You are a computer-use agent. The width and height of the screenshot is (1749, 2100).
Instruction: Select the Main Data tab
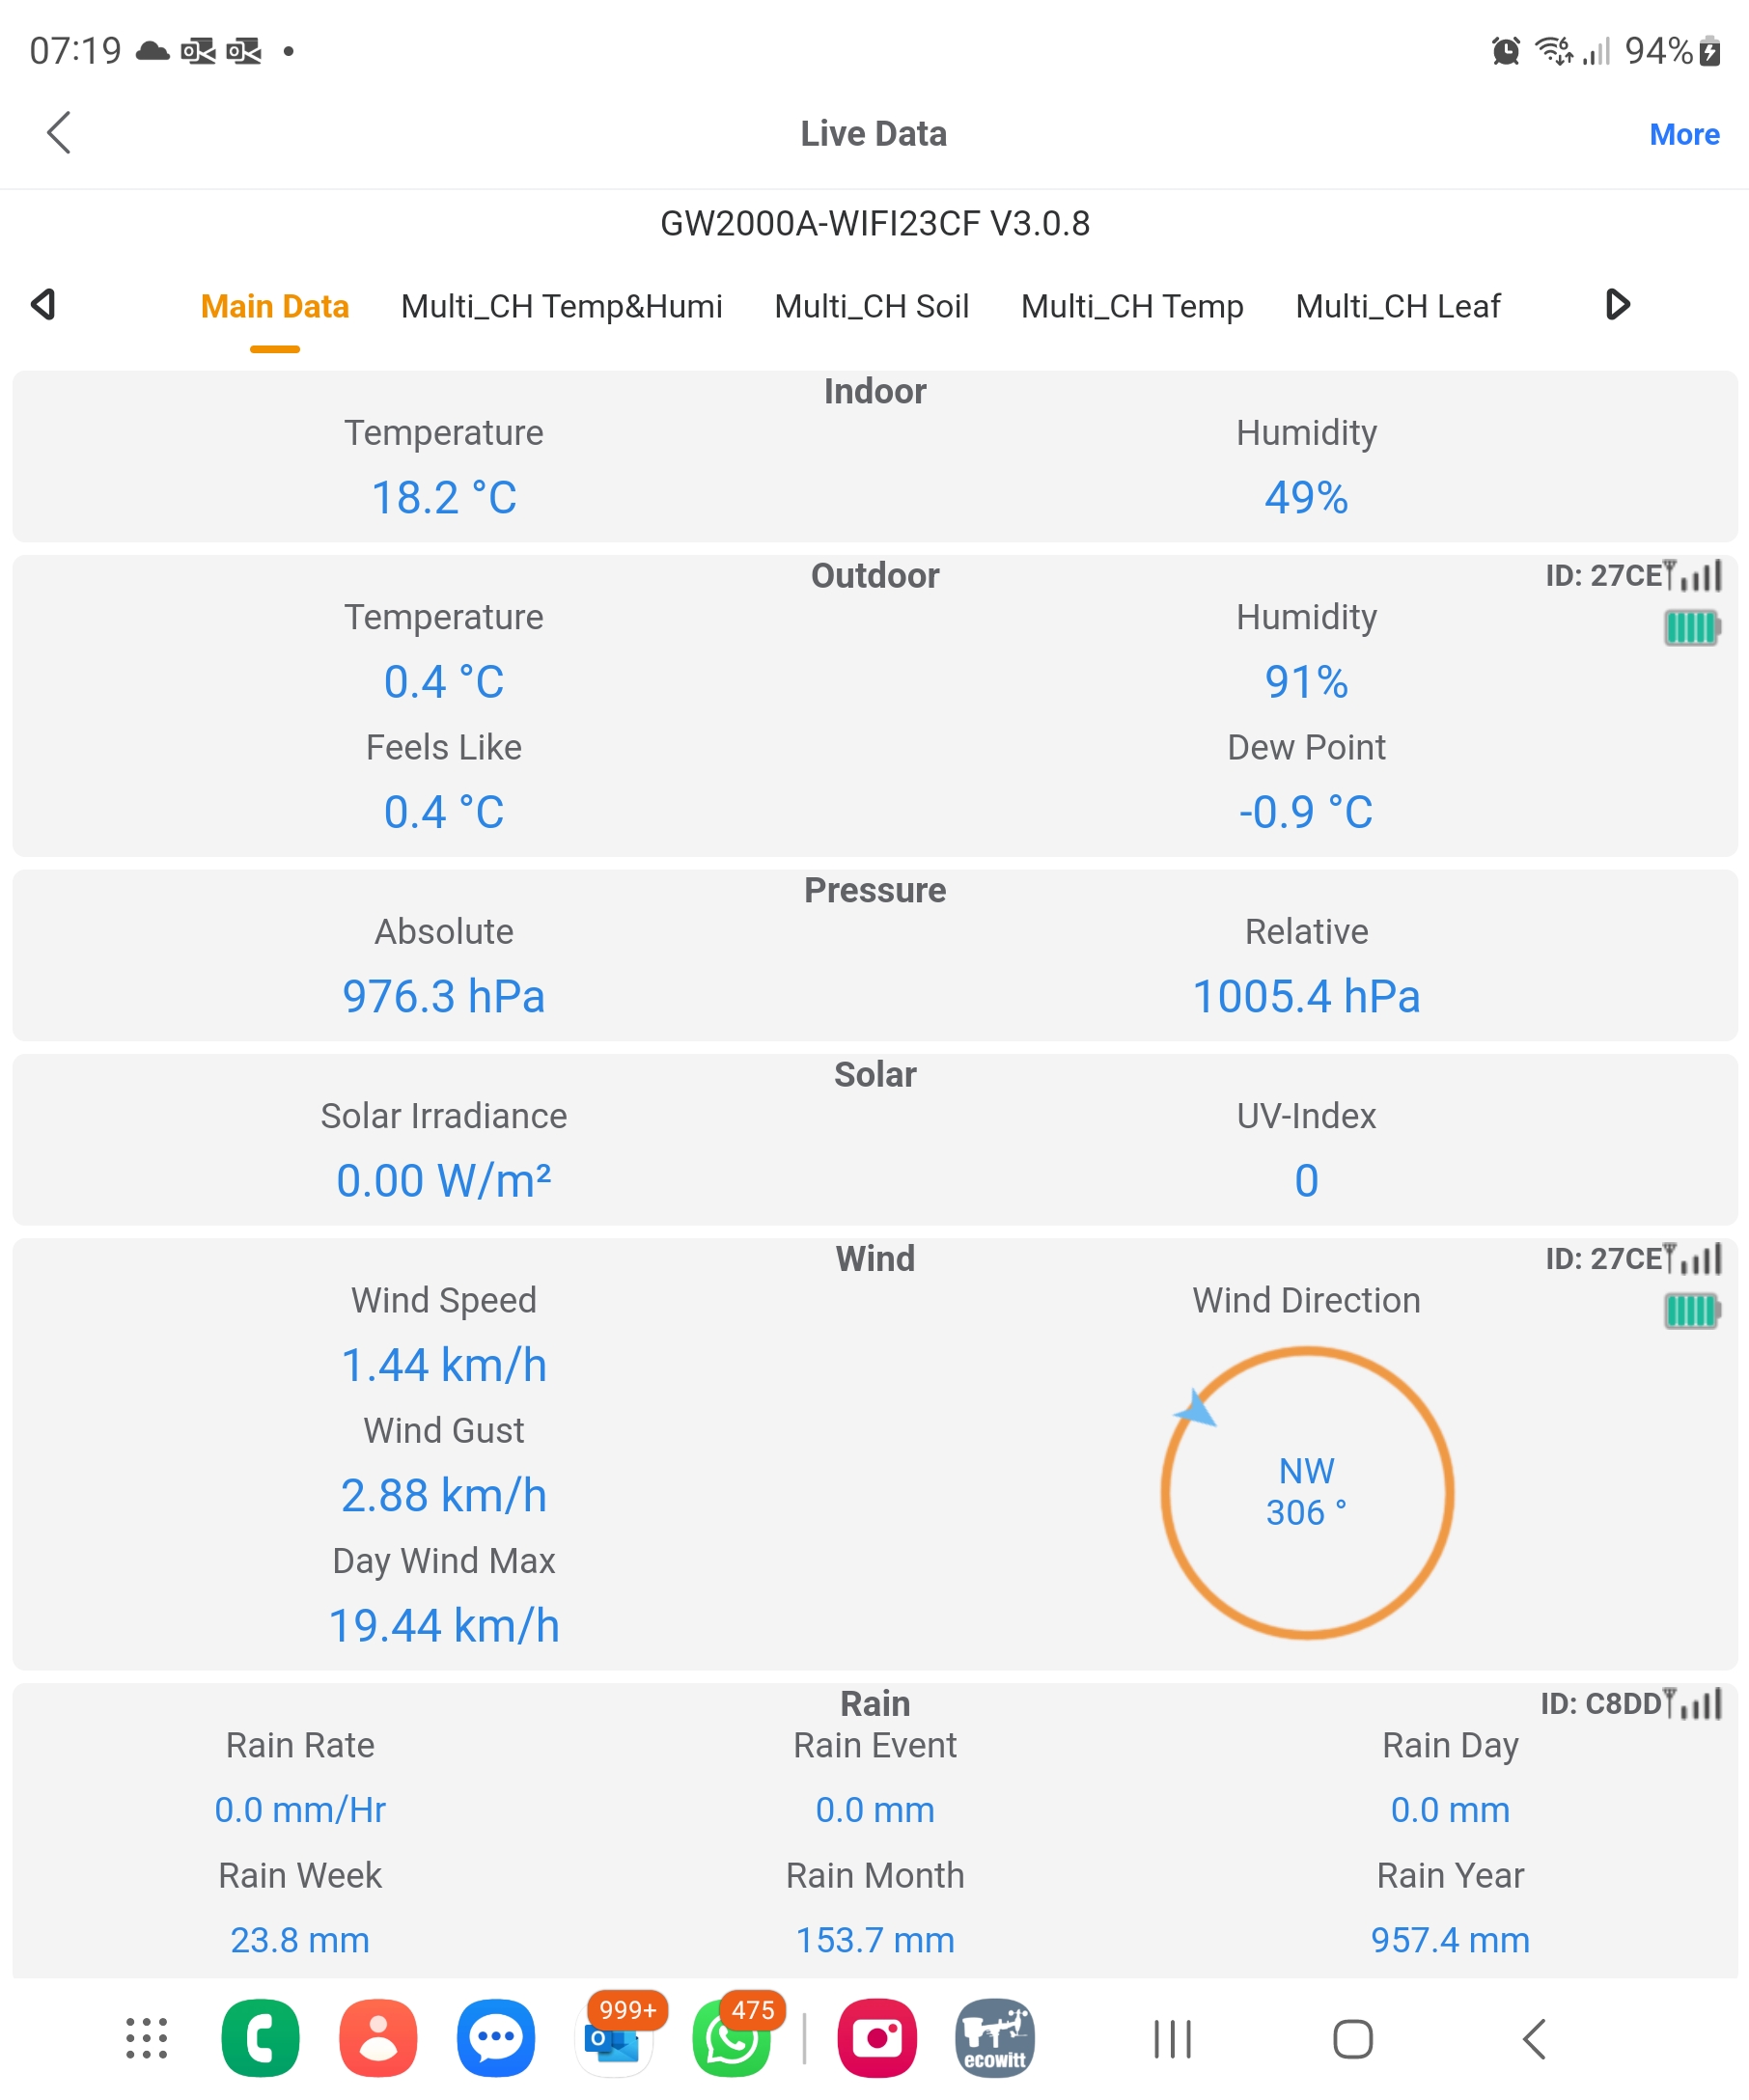[x=275, y=306]
